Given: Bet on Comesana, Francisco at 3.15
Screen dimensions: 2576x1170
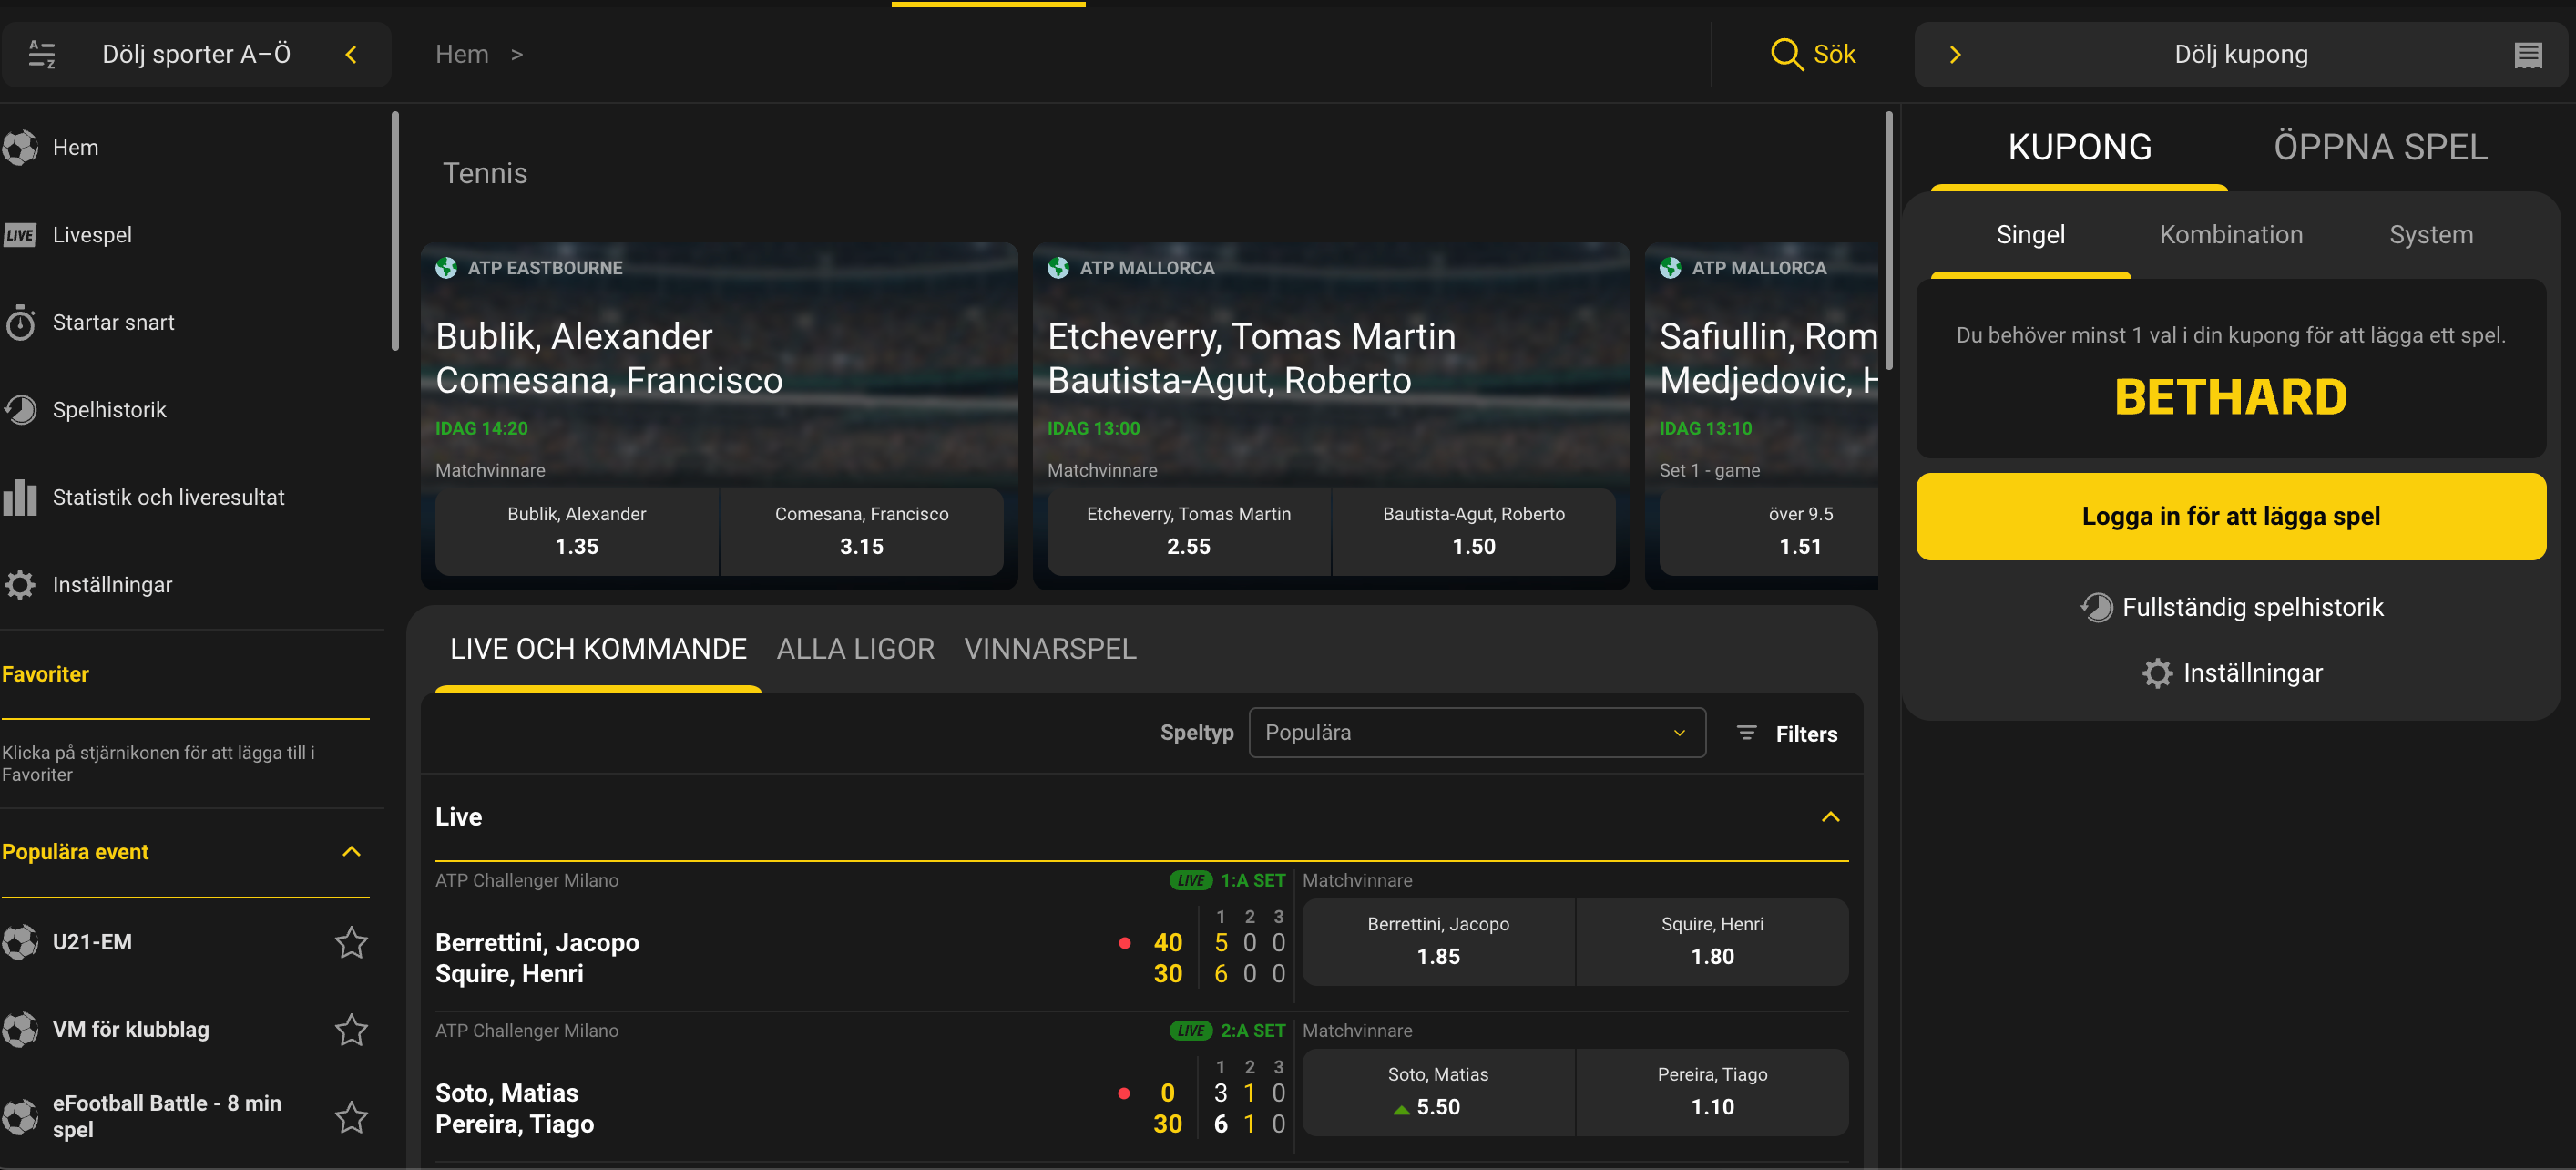Looking at the screenshot, I should (x=862, y=531).
